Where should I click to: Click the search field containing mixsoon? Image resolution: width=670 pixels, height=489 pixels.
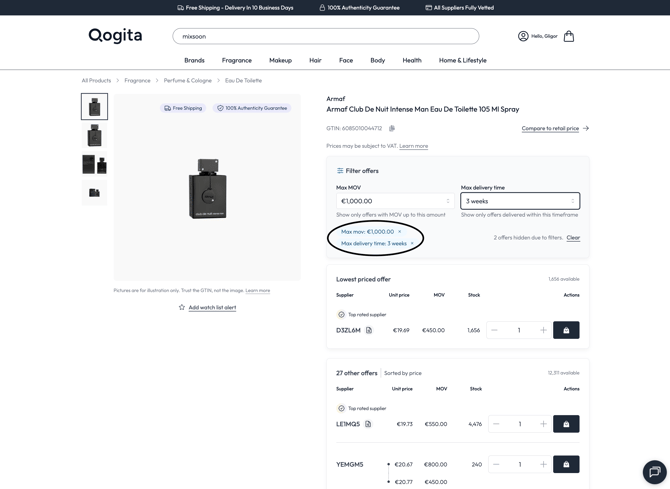(x=325, y=36)
